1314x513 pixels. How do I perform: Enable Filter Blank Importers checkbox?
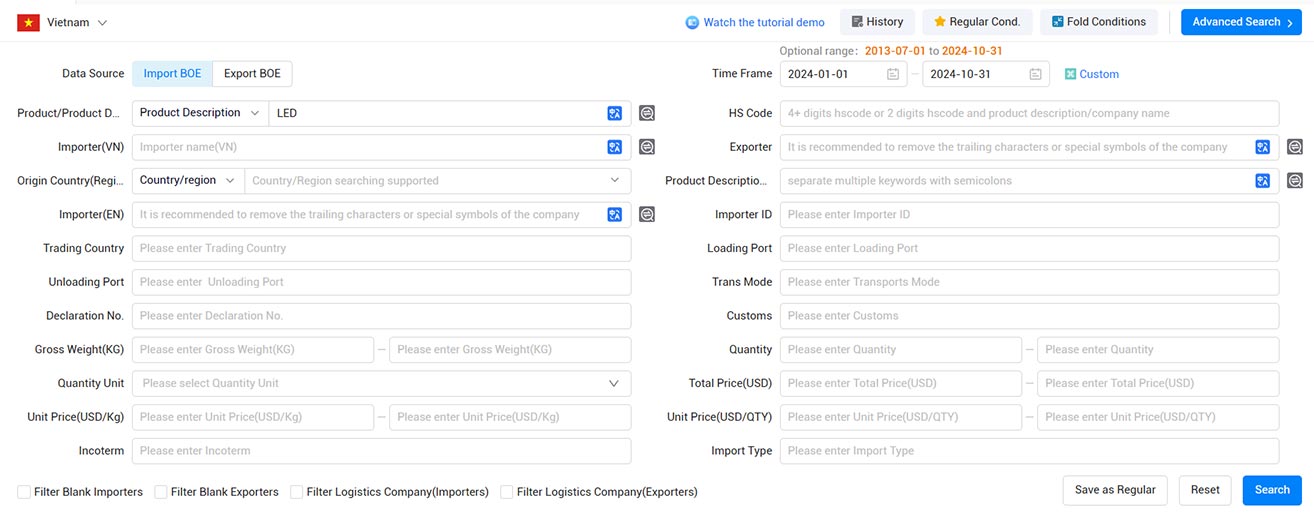pyautogui.click(x=23, y=492)
